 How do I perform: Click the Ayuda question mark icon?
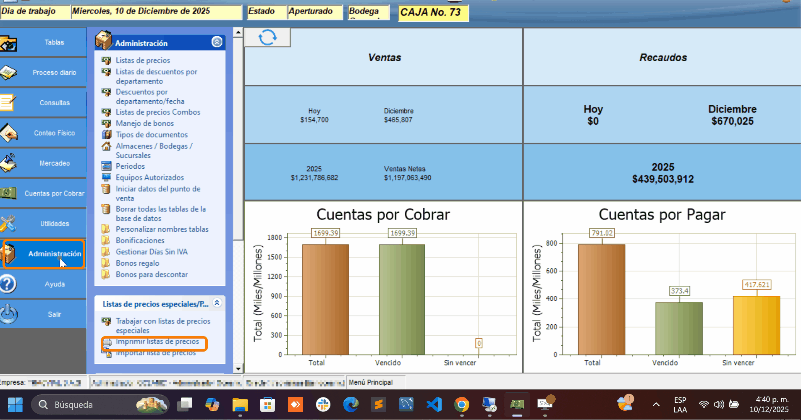click(9, 283)
